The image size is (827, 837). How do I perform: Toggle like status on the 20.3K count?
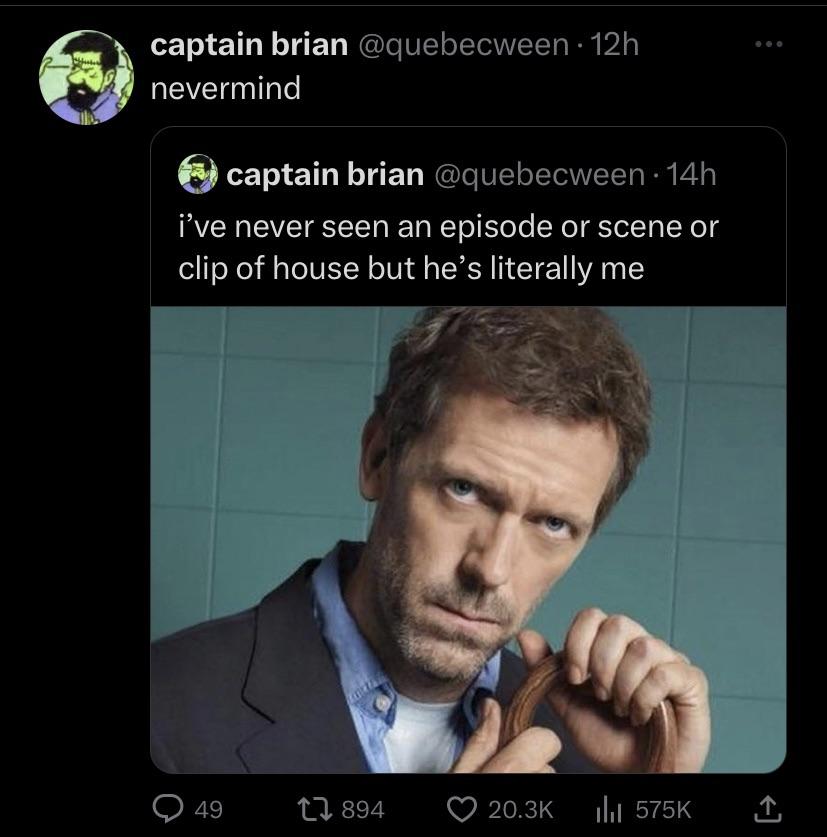pos(520,812)
